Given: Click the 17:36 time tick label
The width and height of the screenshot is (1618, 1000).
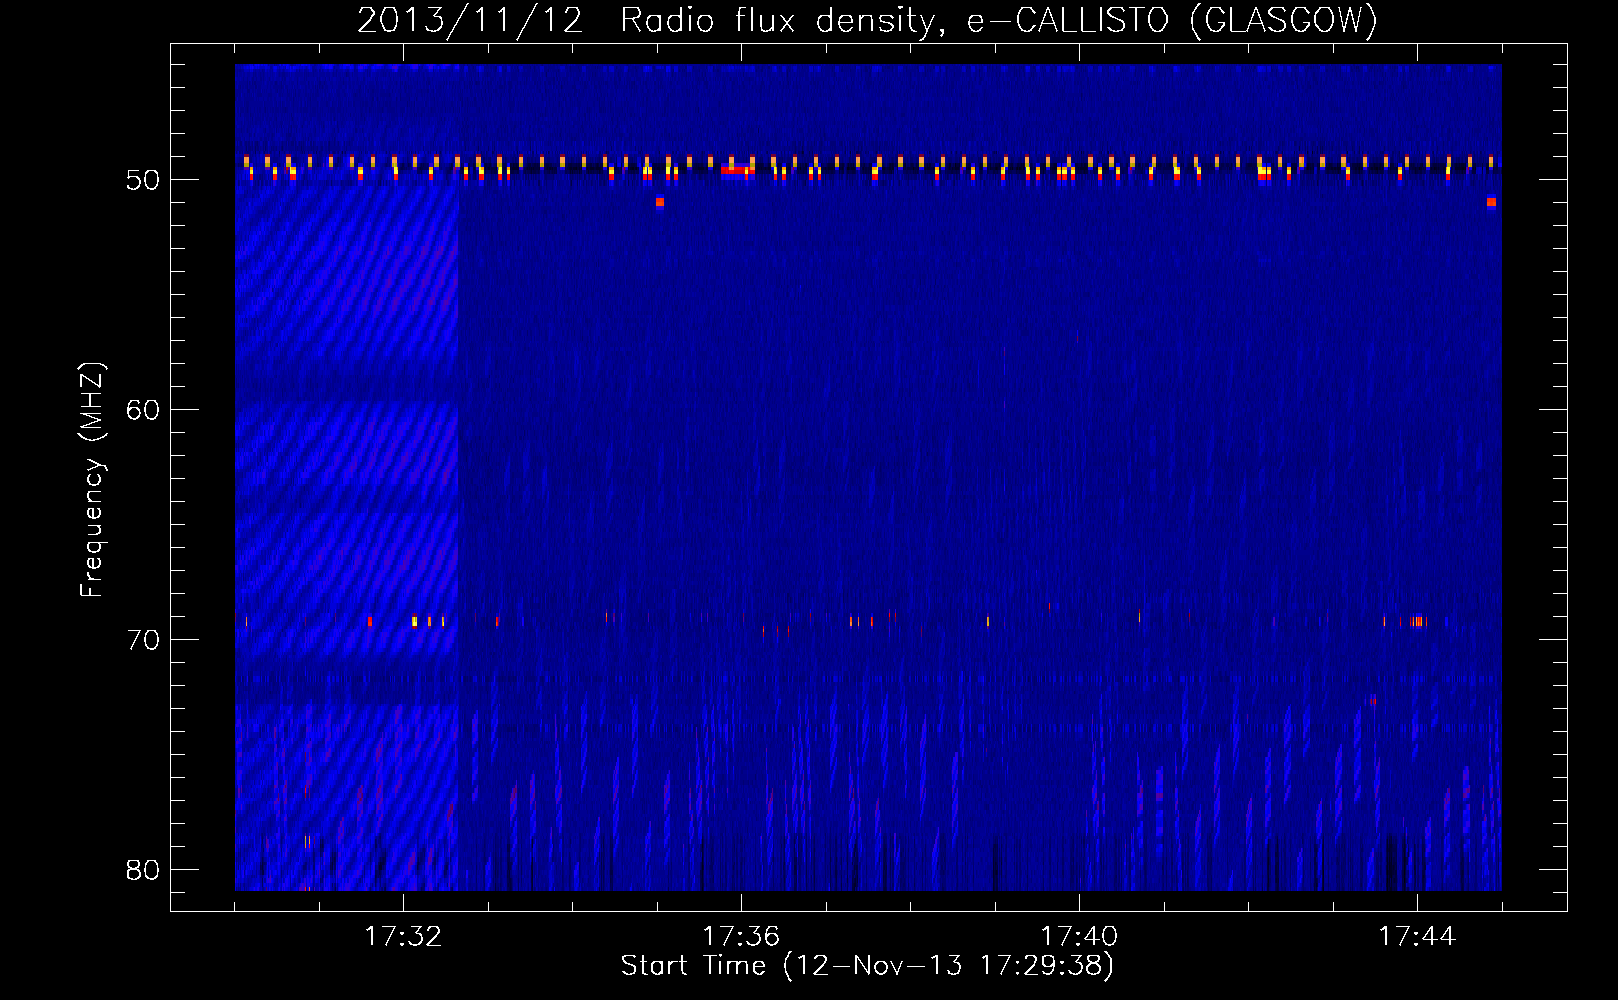Looking at the screenshot, I should [741, 937].
